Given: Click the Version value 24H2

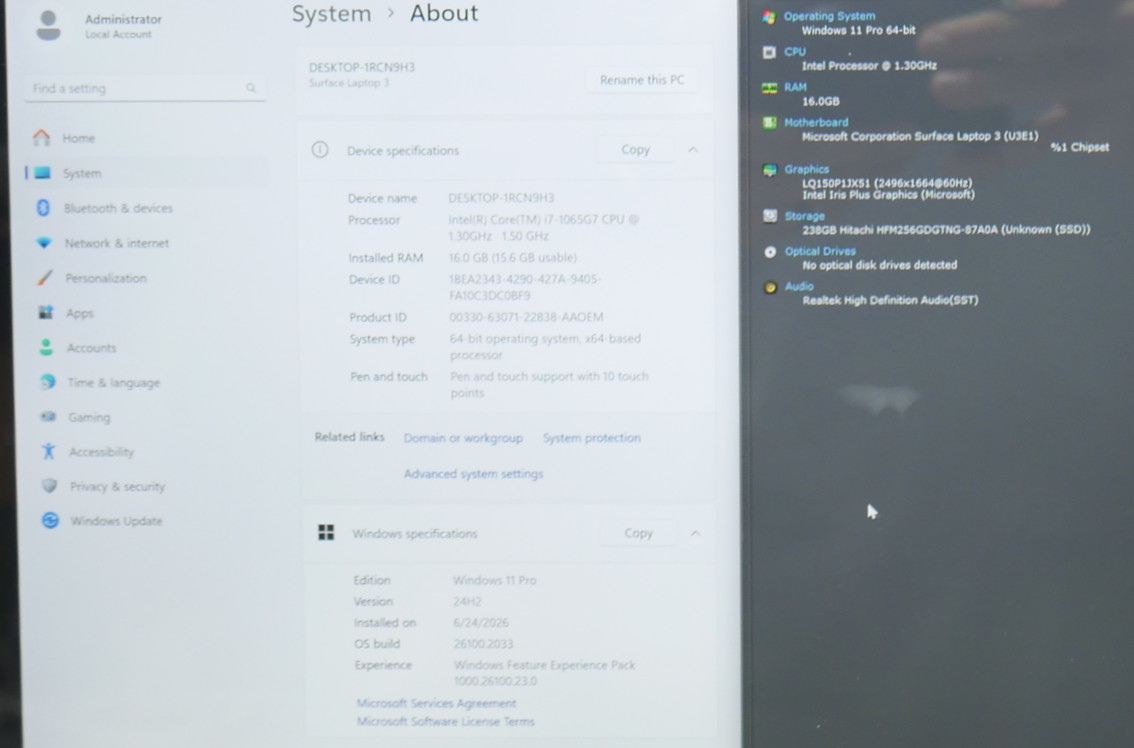Looking at the screenshot, I should [x=467, y=601].
